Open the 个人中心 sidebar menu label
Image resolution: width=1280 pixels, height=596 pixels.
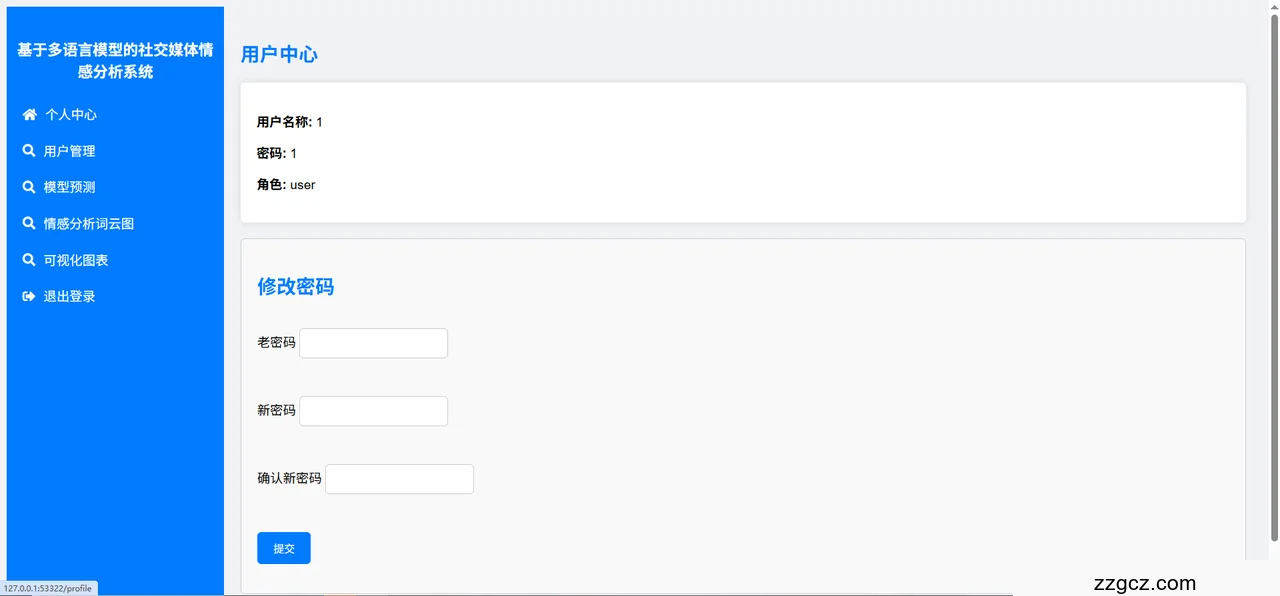71,115
